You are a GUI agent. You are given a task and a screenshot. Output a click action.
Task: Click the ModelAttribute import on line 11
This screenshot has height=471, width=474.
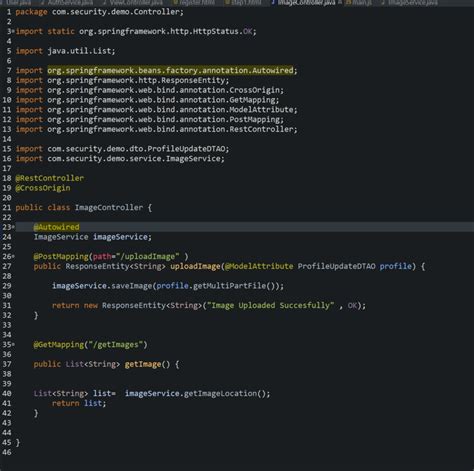point(170,110)
